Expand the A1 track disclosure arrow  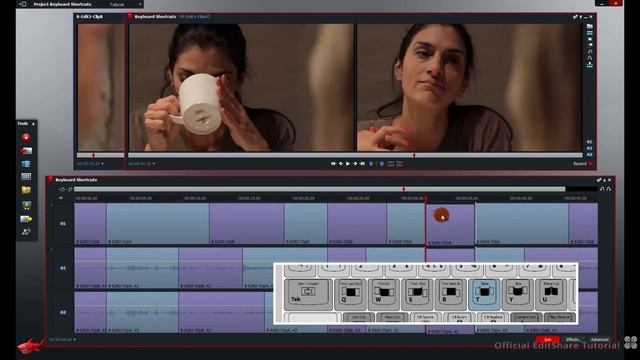pos(51,249)
